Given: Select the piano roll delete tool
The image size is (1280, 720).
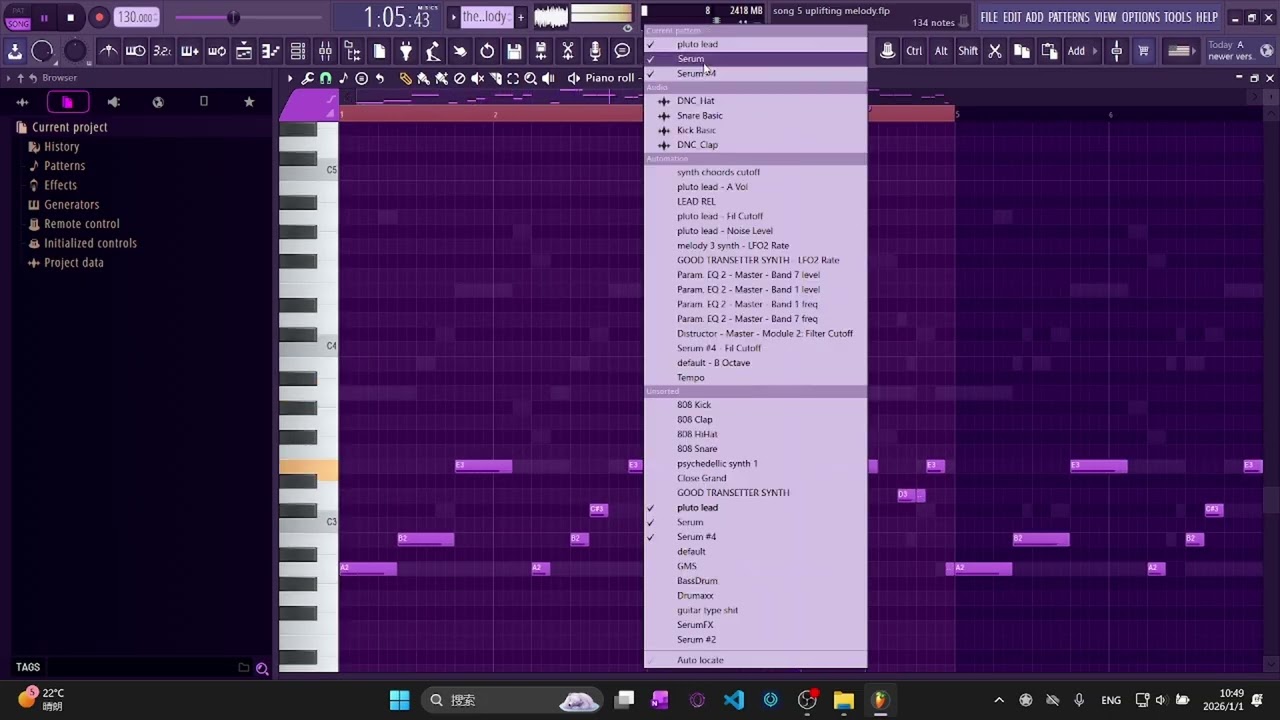Looking at the screenshot, I should [459, 78].
